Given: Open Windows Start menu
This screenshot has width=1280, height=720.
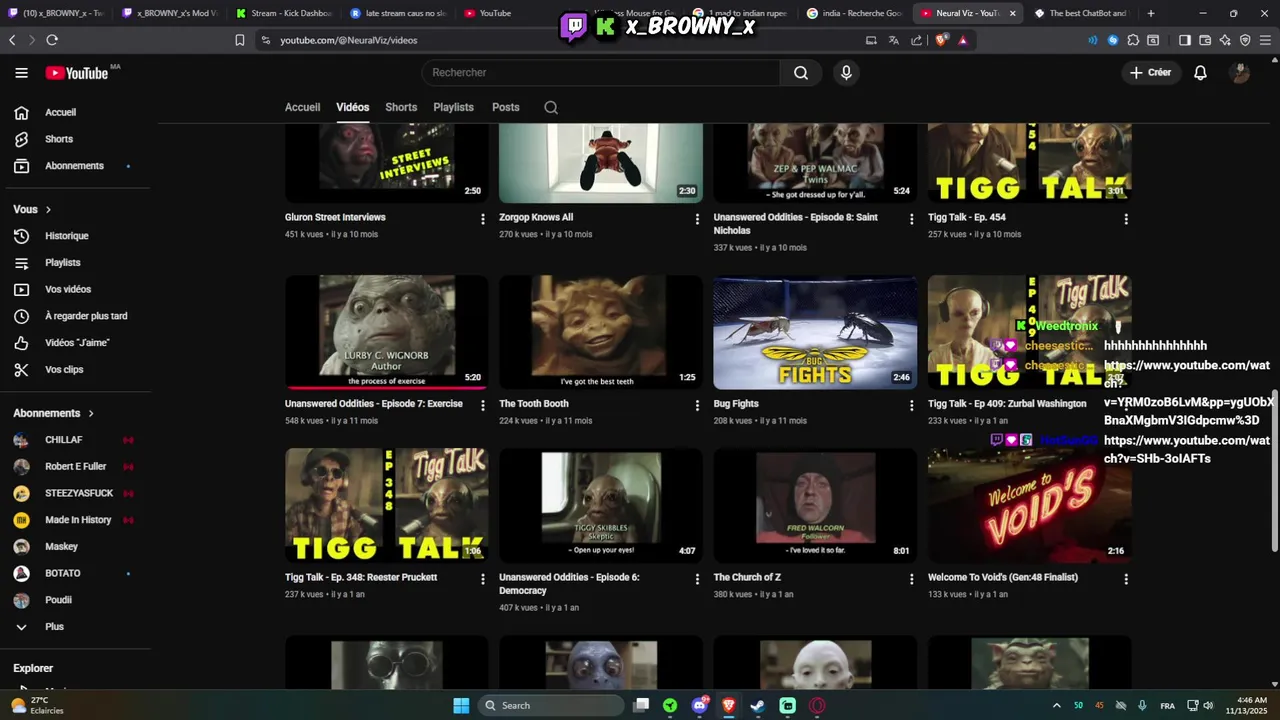Looking at the screenshot, I should pyautogui.click(x=461, y=705).
